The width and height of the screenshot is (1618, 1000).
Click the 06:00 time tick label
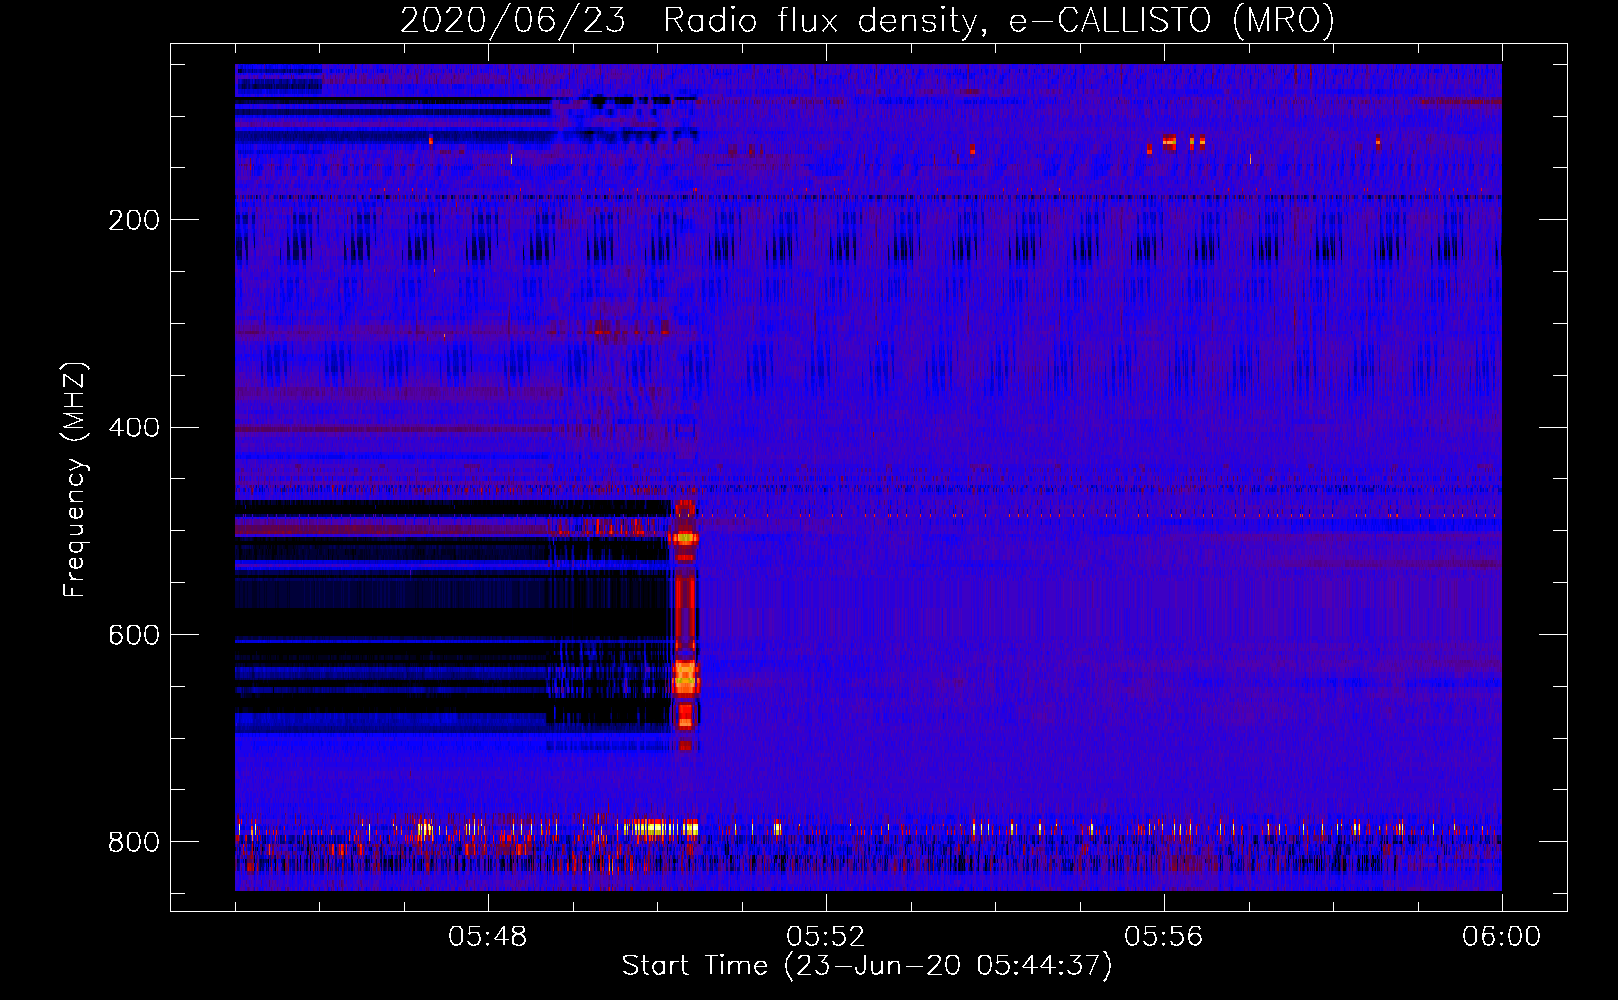[x=1502, y=937]
